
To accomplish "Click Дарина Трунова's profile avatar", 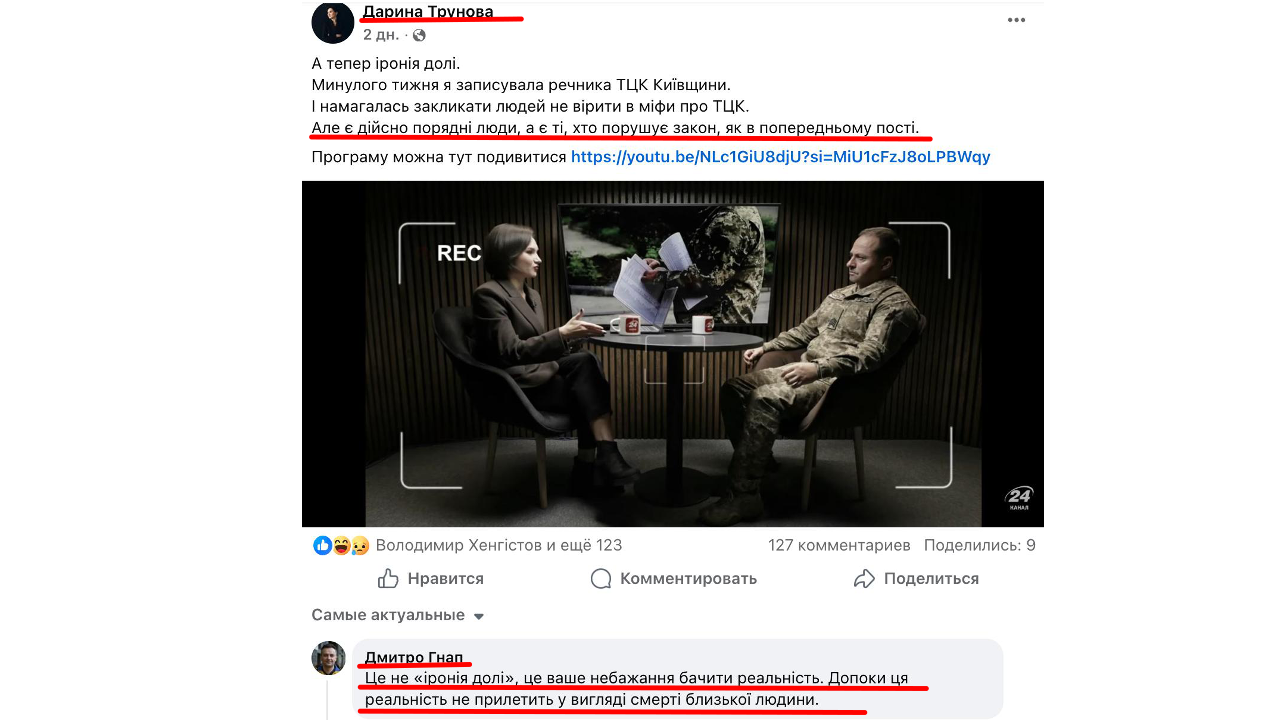I will click(x=333, y=23).
